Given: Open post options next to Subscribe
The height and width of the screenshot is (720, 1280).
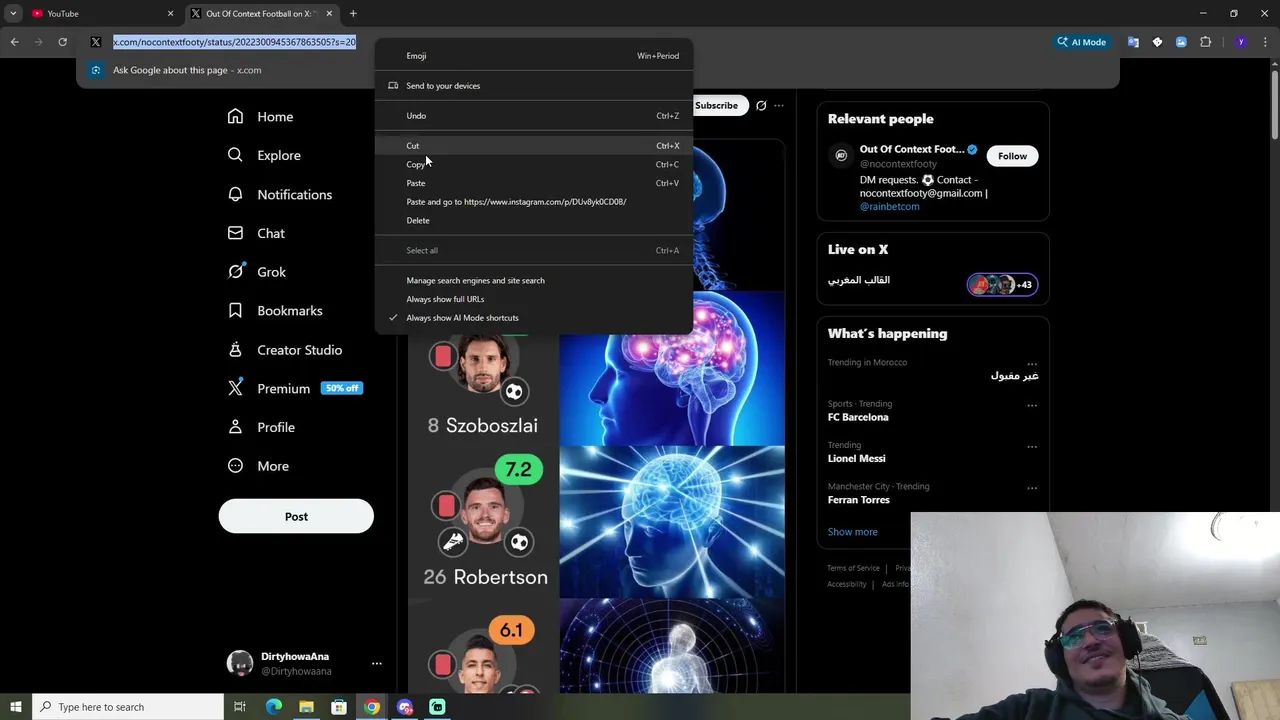Looking at the screenshot, I should click(779, 105).
